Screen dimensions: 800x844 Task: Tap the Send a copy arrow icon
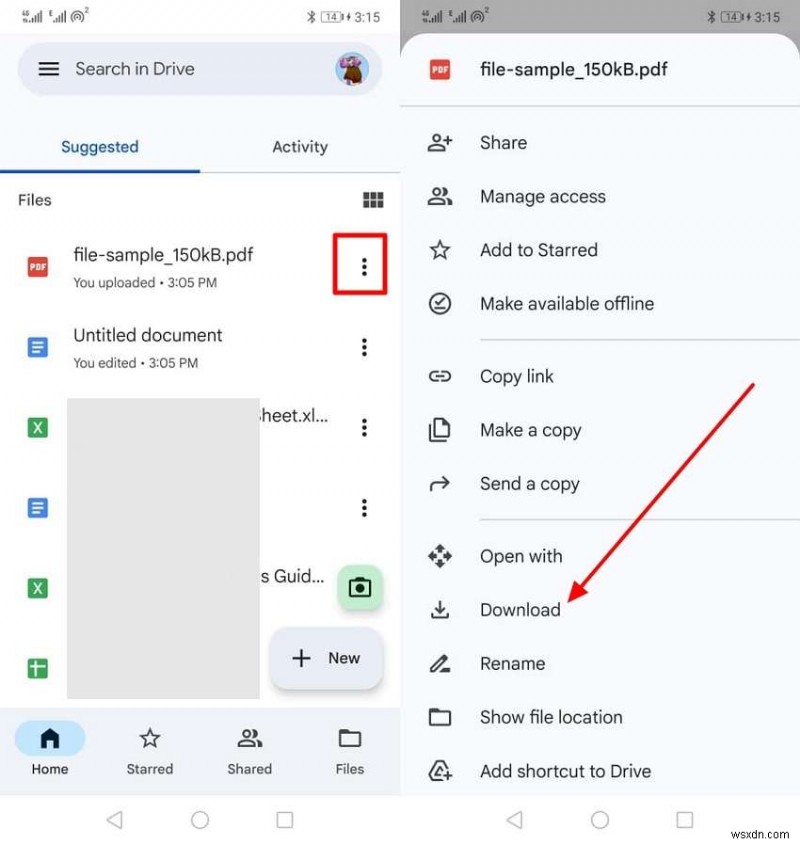439,483
